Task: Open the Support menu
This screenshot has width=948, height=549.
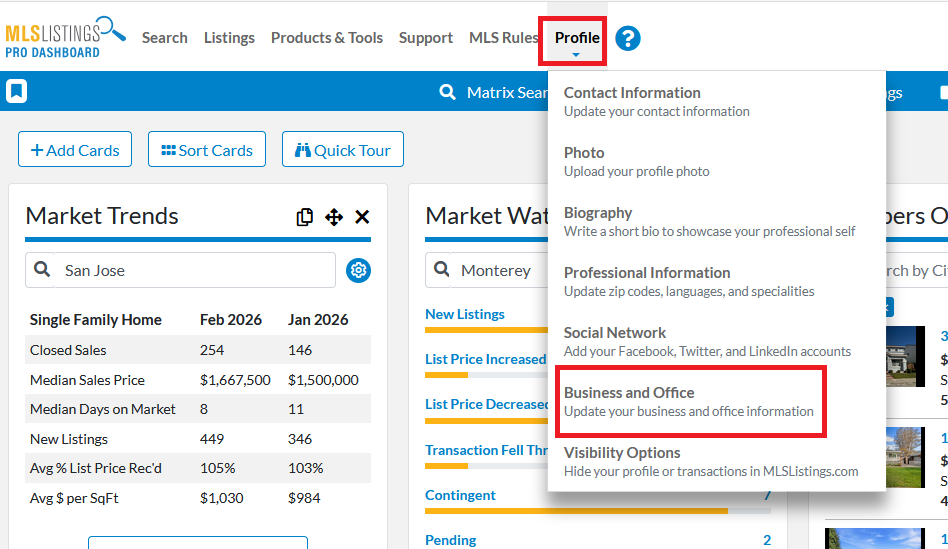Action: tap(426, 37)
